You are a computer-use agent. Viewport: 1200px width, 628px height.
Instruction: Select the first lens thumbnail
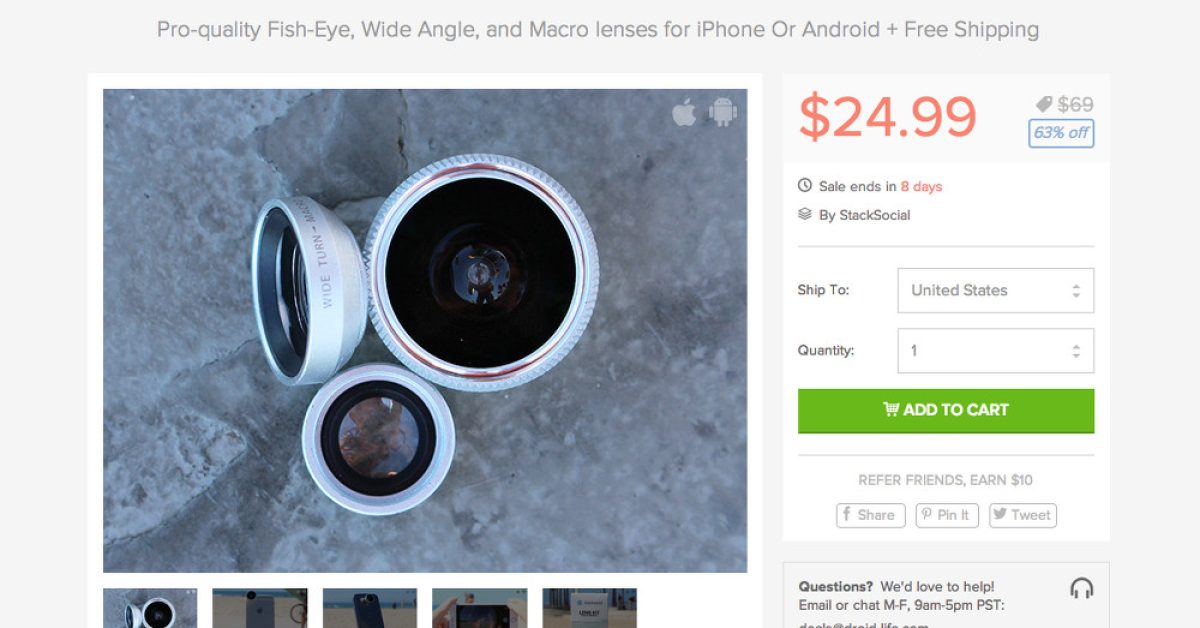(x=150, y=608)
